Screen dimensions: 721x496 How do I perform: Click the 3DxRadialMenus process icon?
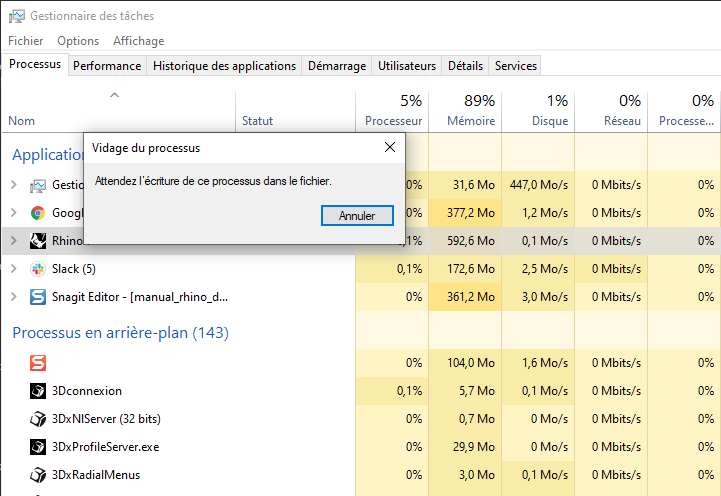point(38,475)
